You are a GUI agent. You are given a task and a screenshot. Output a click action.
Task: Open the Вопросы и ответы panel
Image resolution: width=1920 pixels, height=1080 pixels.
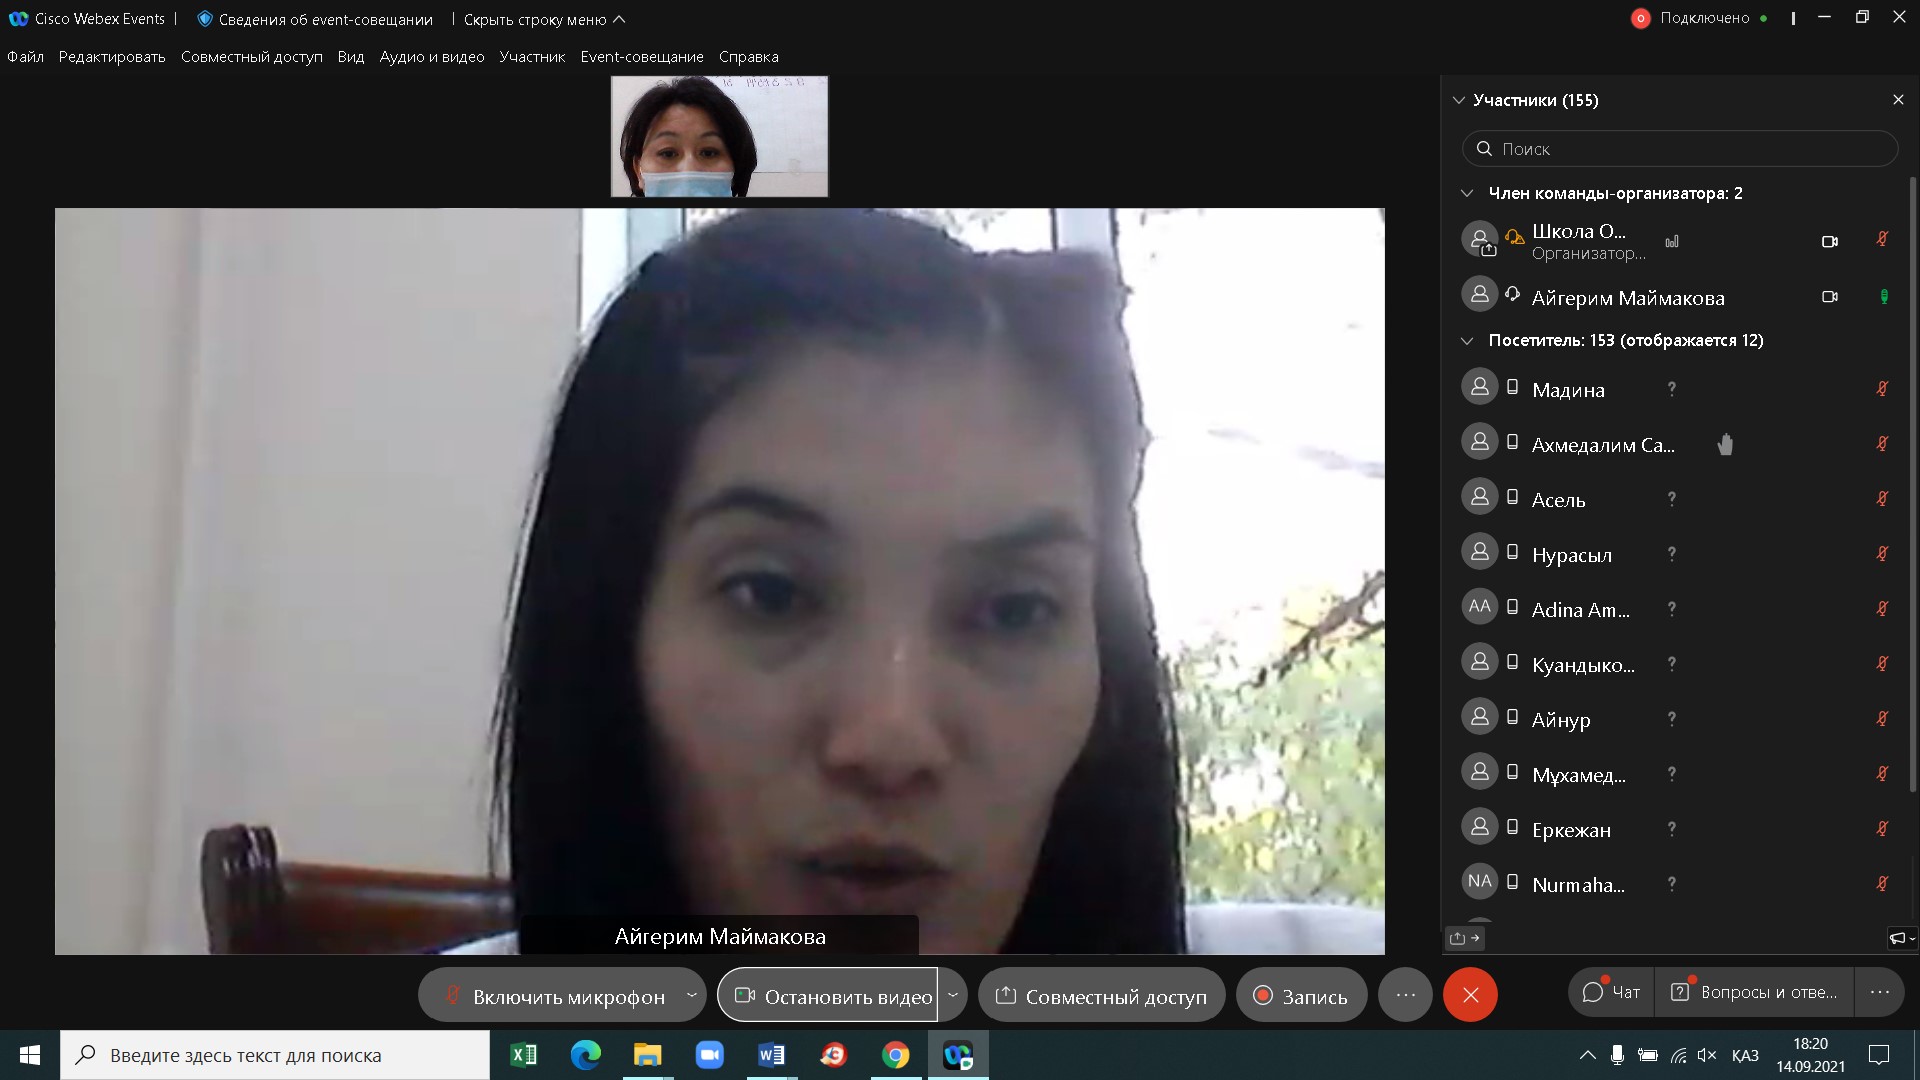pos(1755,992)
